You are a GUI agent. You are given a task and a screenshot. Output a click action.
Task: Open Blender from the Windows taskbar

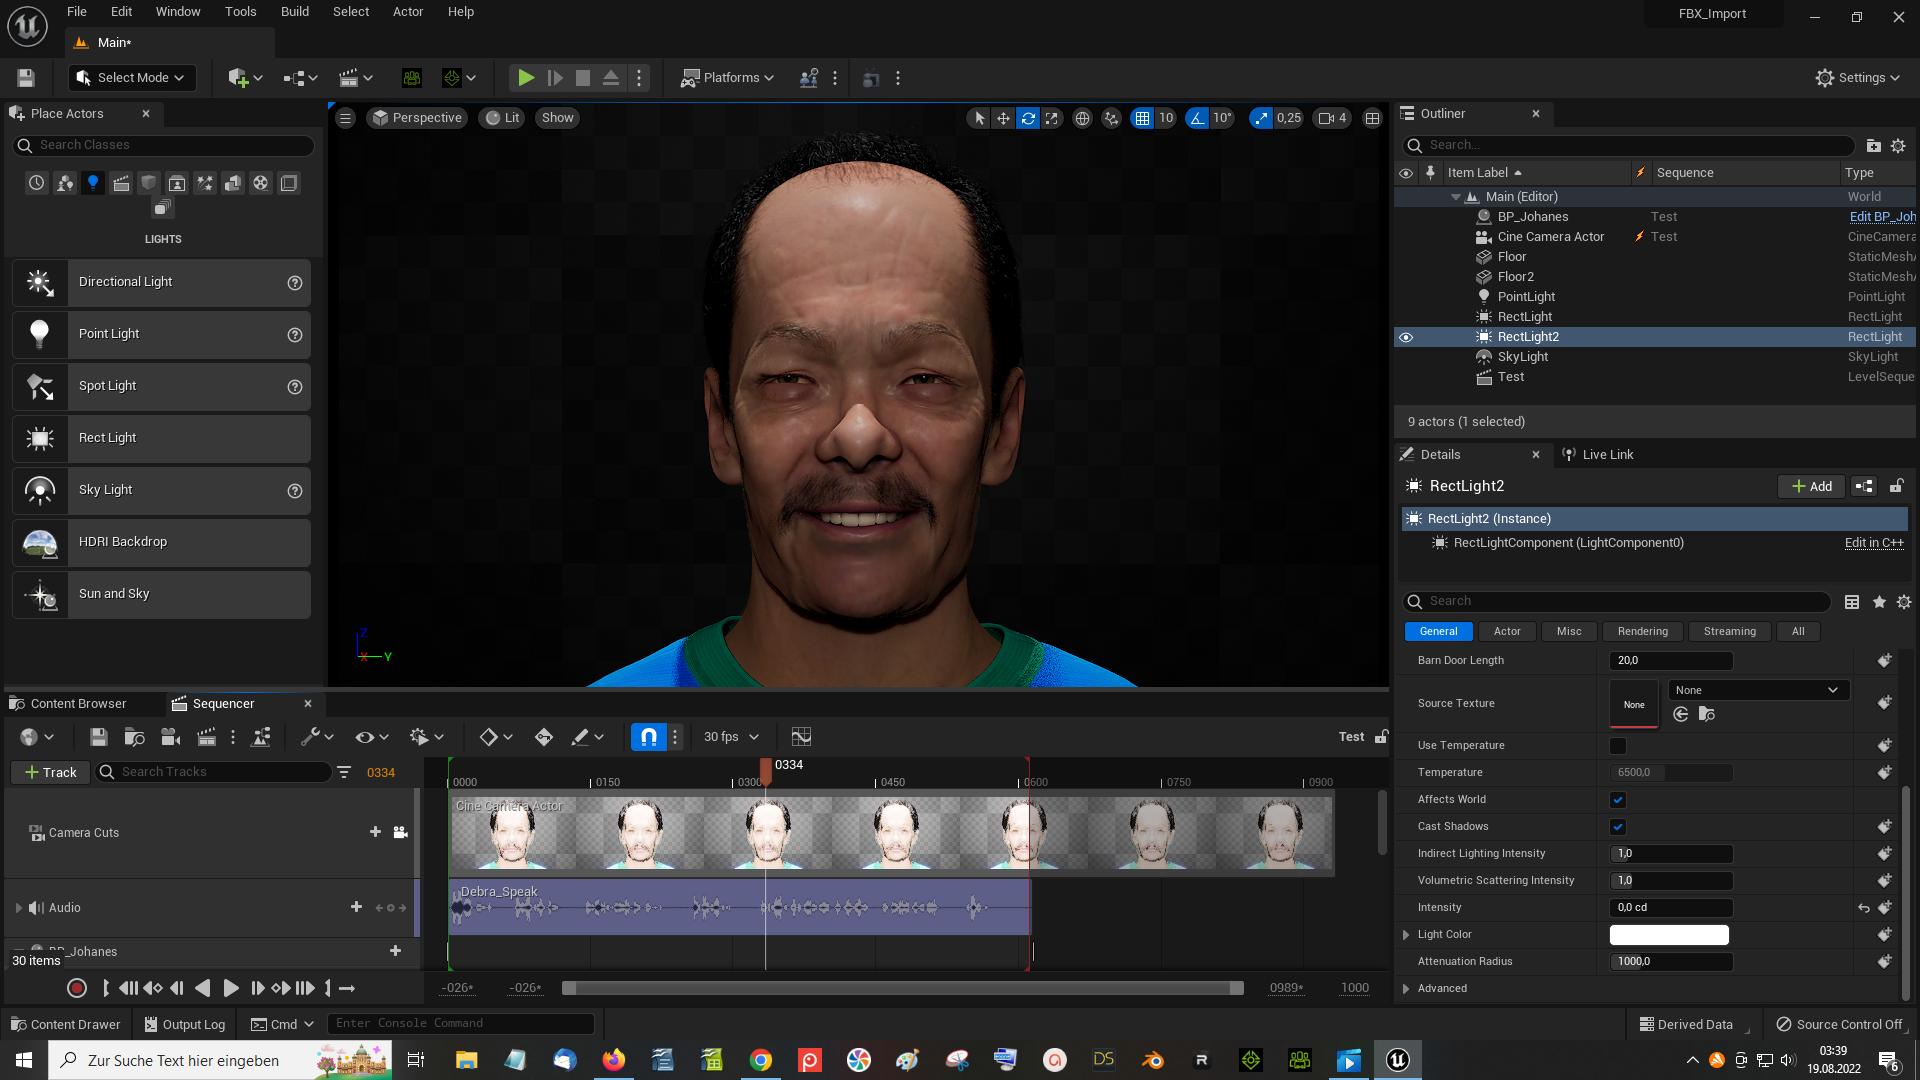(1152, 1060)
